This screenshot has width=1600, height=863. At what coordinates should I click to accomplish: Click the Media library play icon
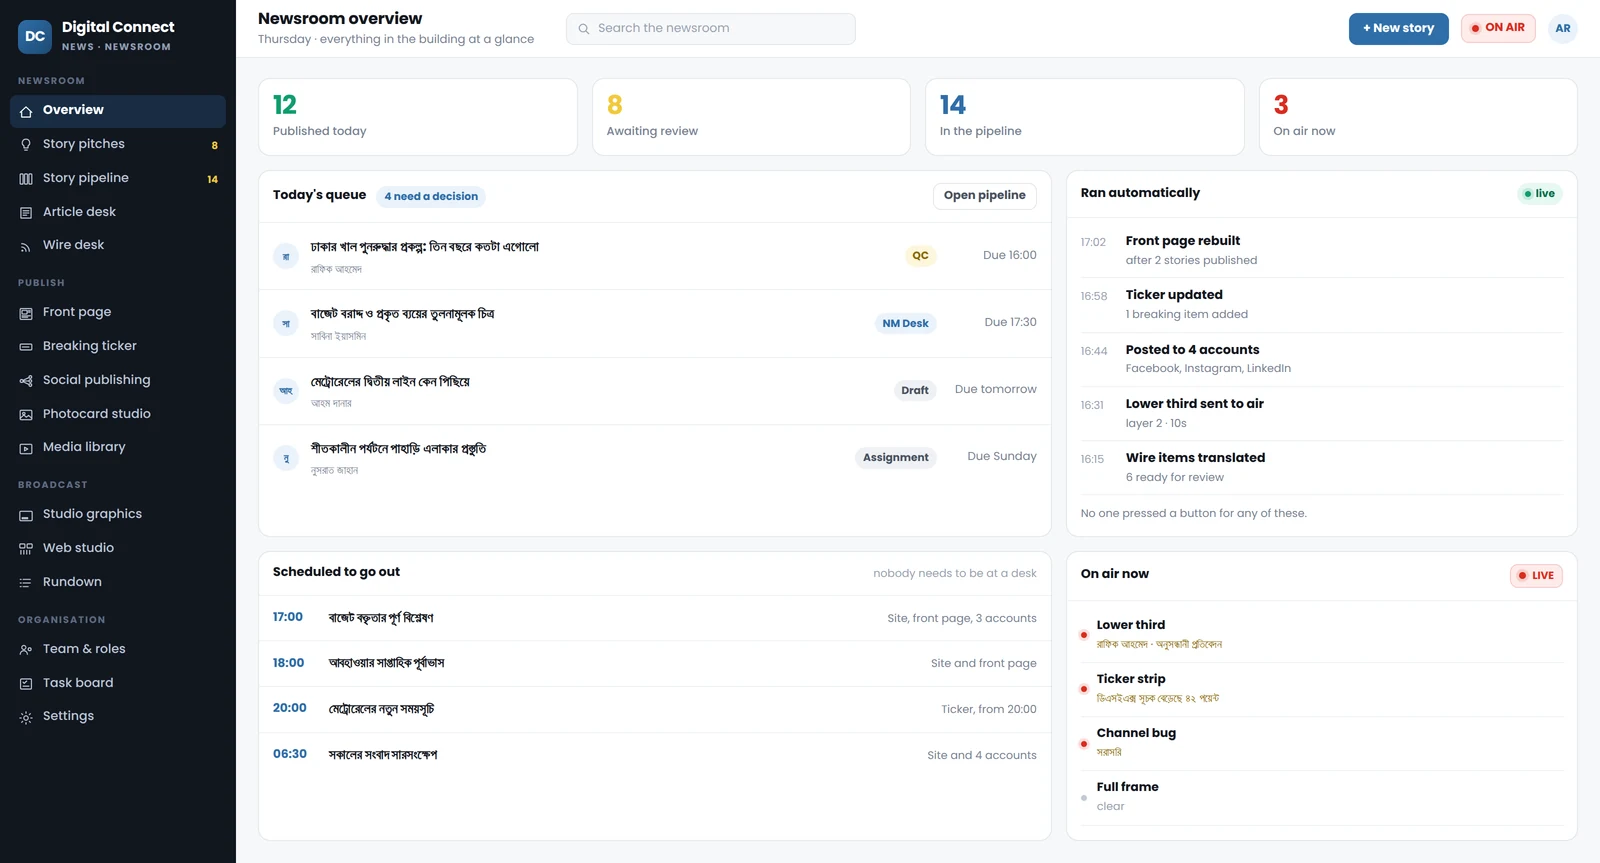pos(26,448)
